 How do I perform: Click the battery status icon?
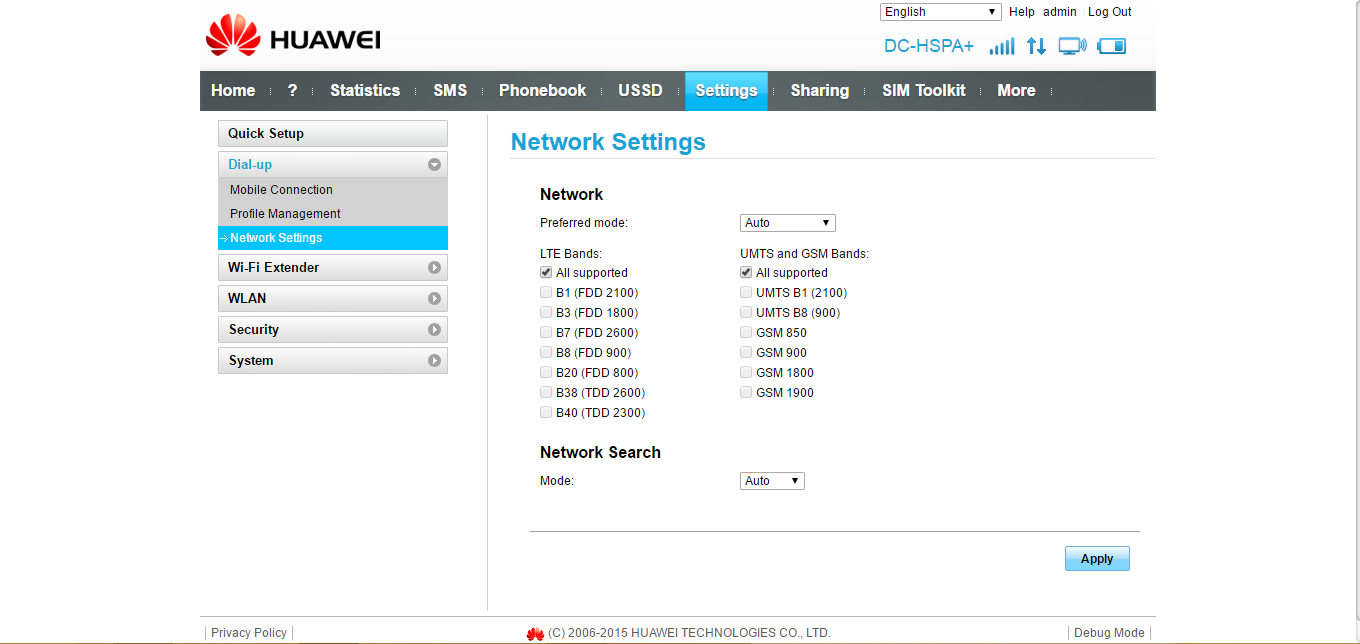[x=1112, y=46]
